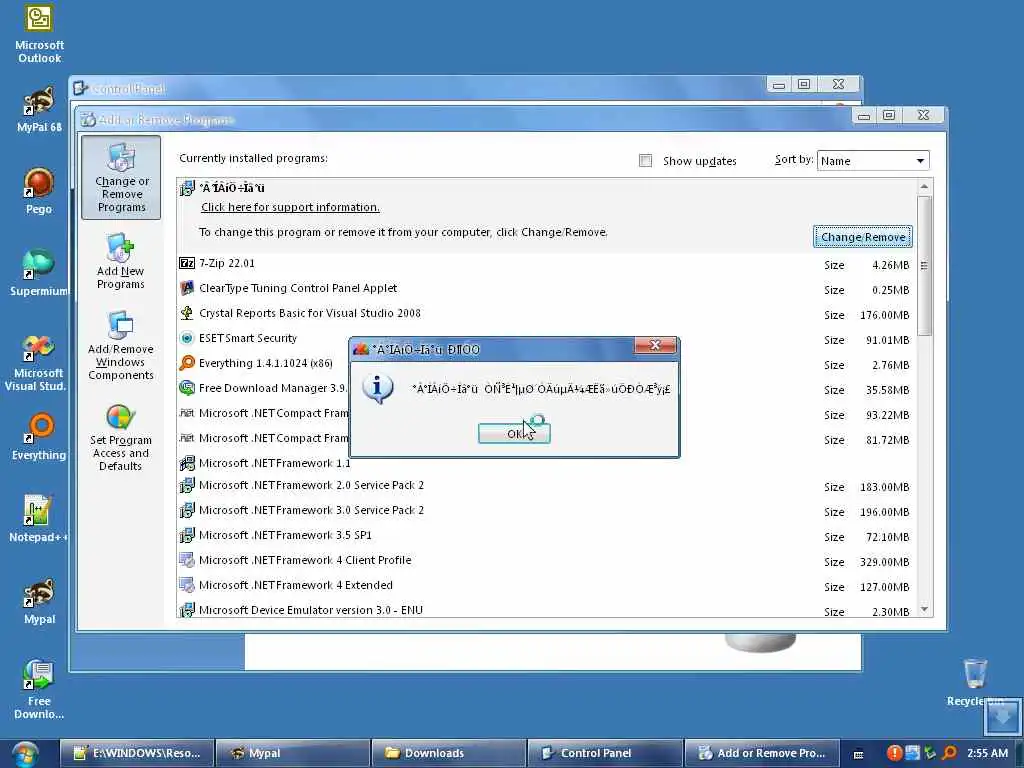Click the ESET Smart Security icon
This screenshot has height=768, width=1024.
pyautogui.click(x=187, y=338)
